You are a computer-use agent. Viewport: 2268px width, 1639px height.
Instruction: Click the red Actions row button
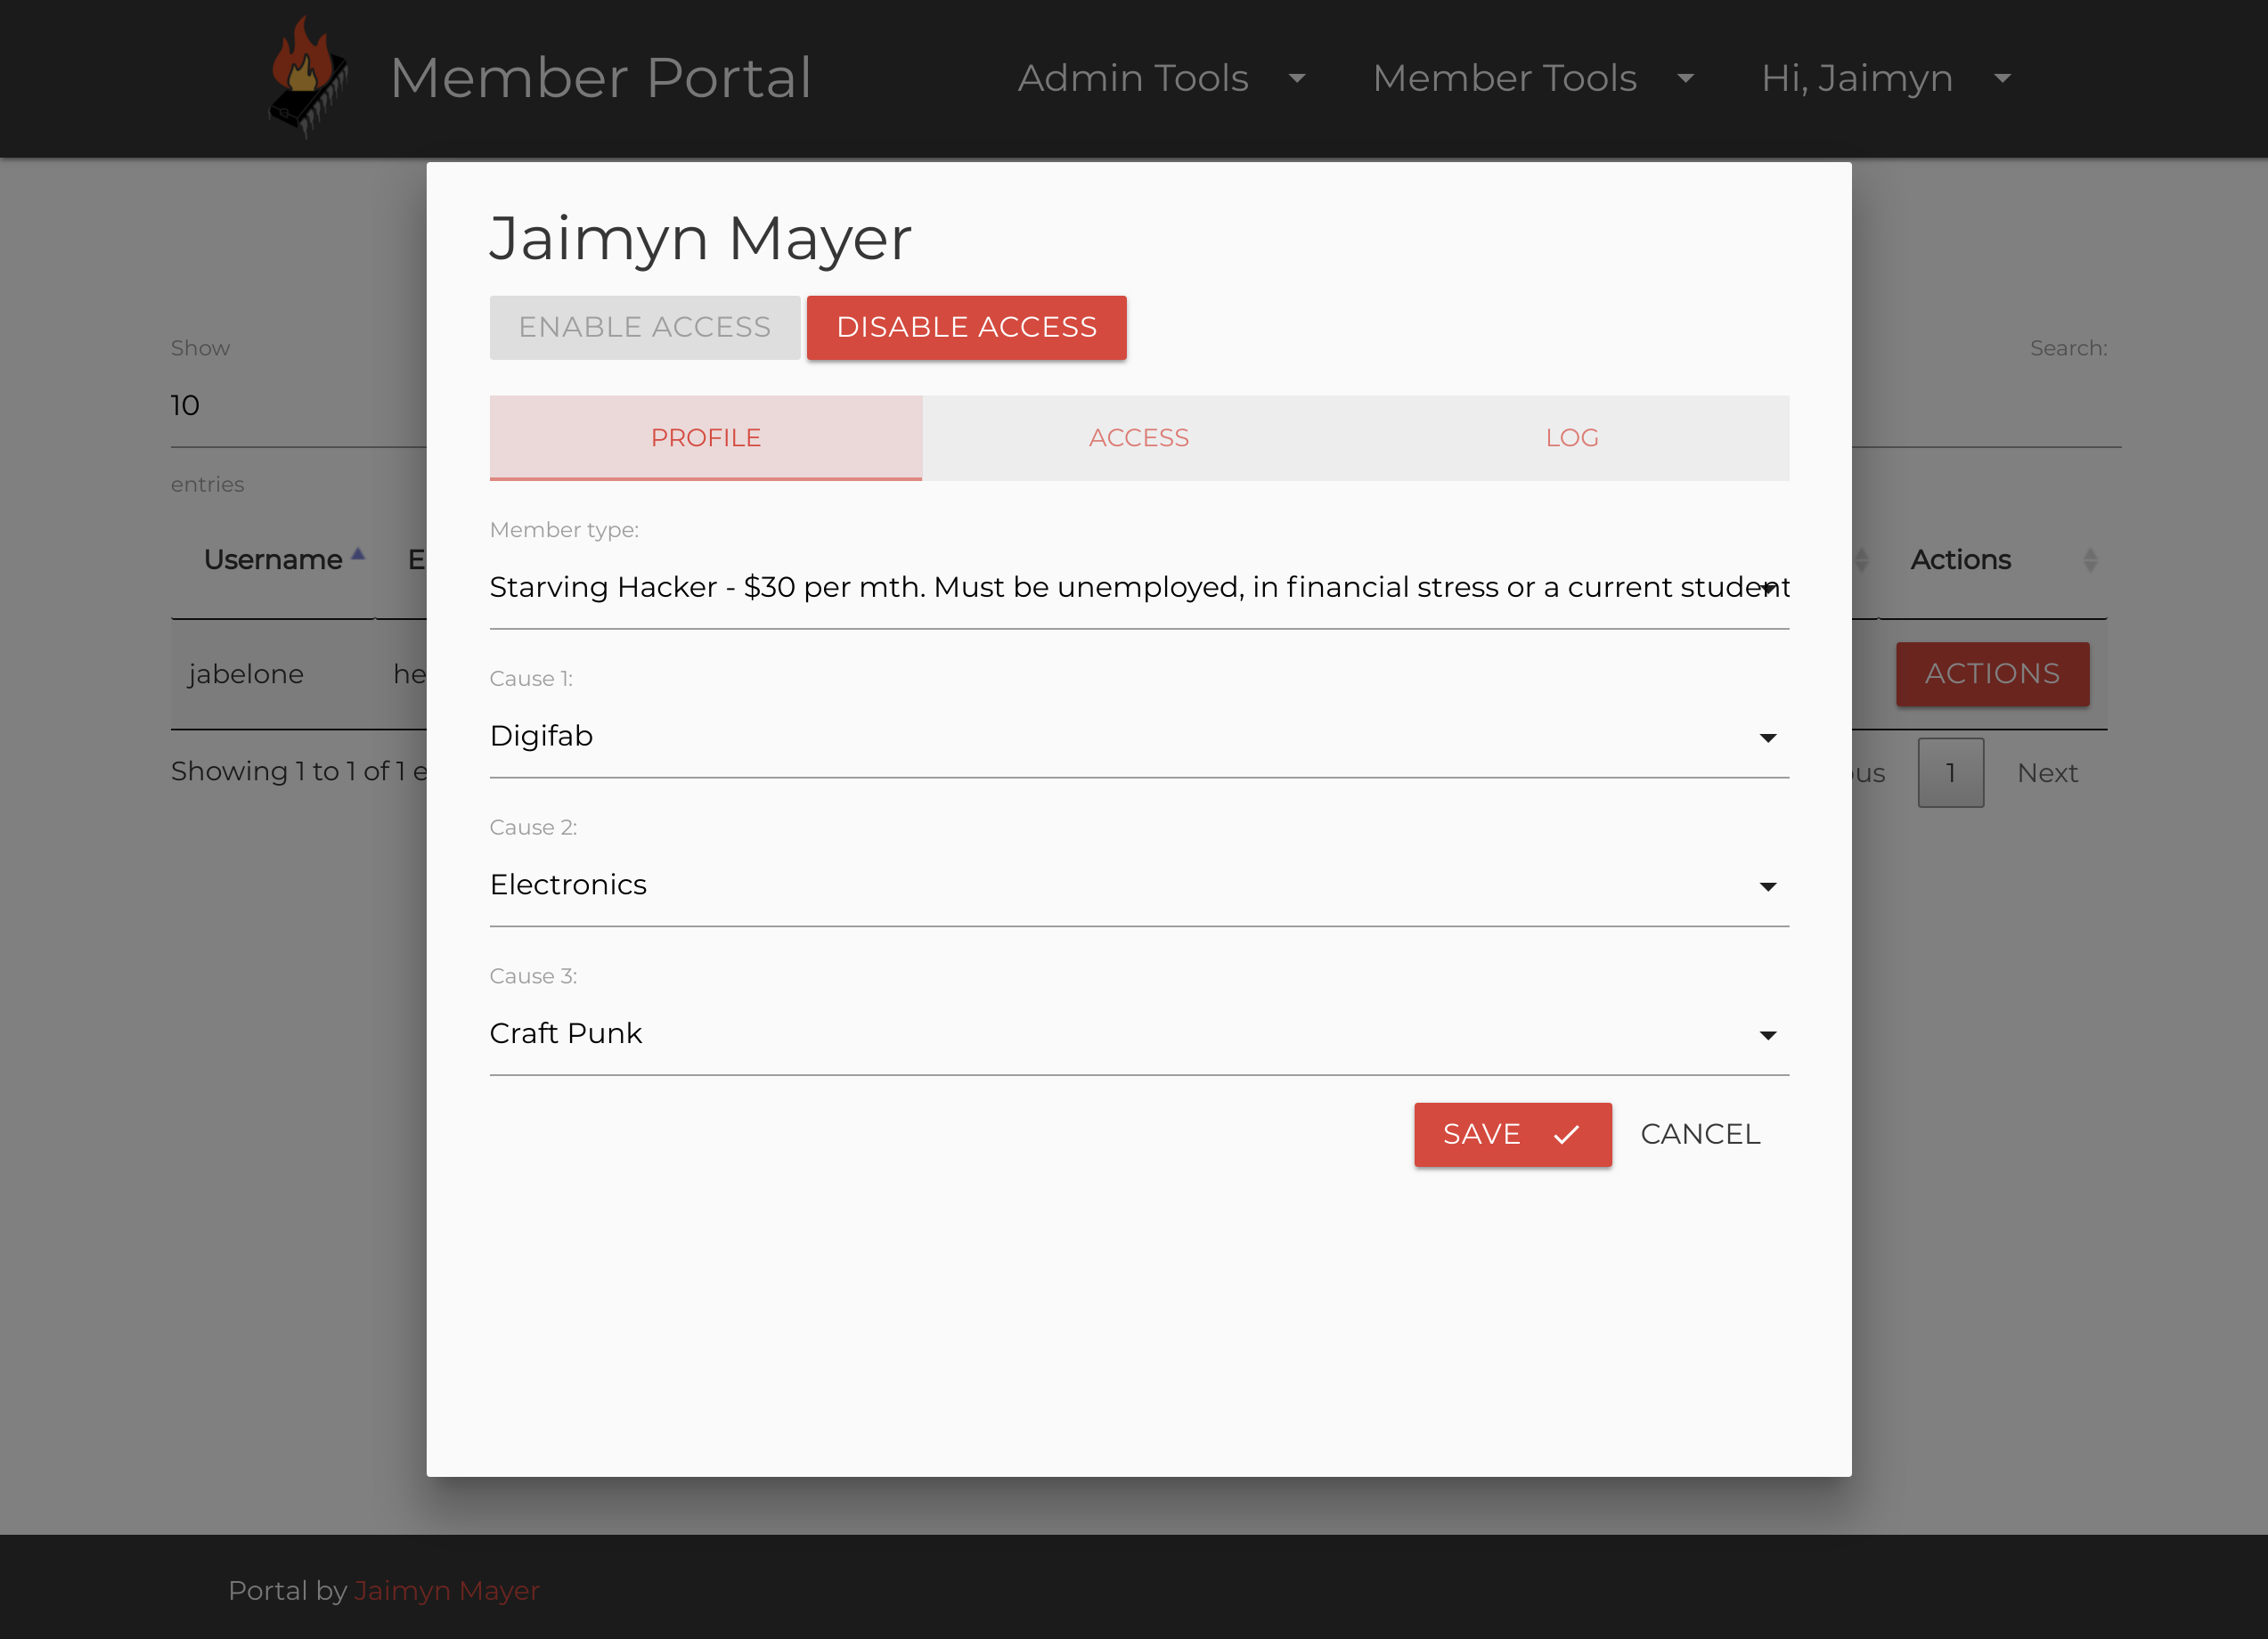point(1991,674)
